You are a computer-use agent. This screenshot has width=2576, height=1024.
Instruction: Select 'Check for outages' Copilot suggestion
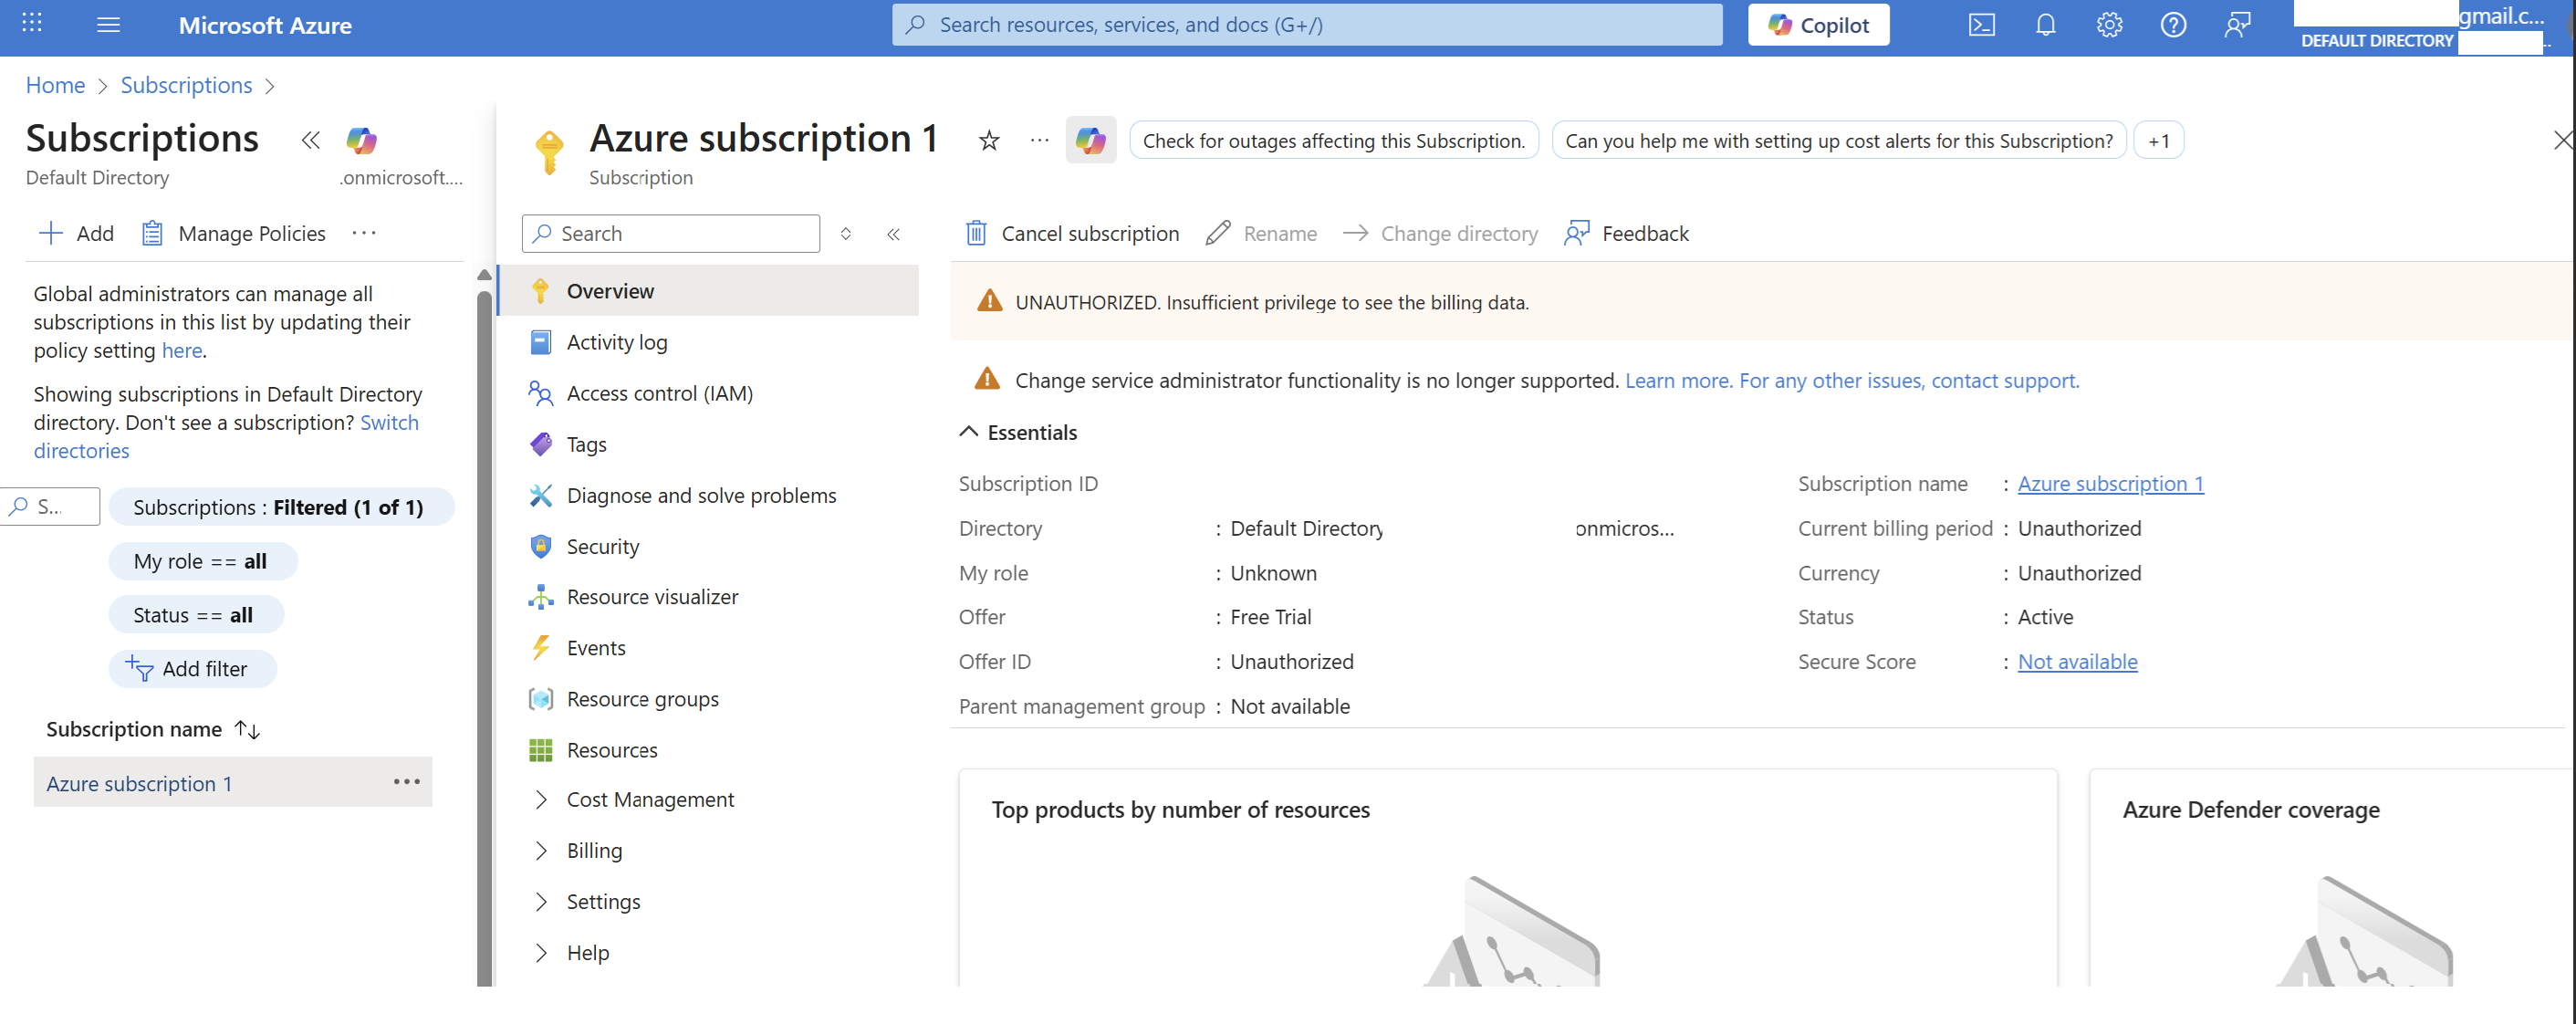(x=1333, y=141)
